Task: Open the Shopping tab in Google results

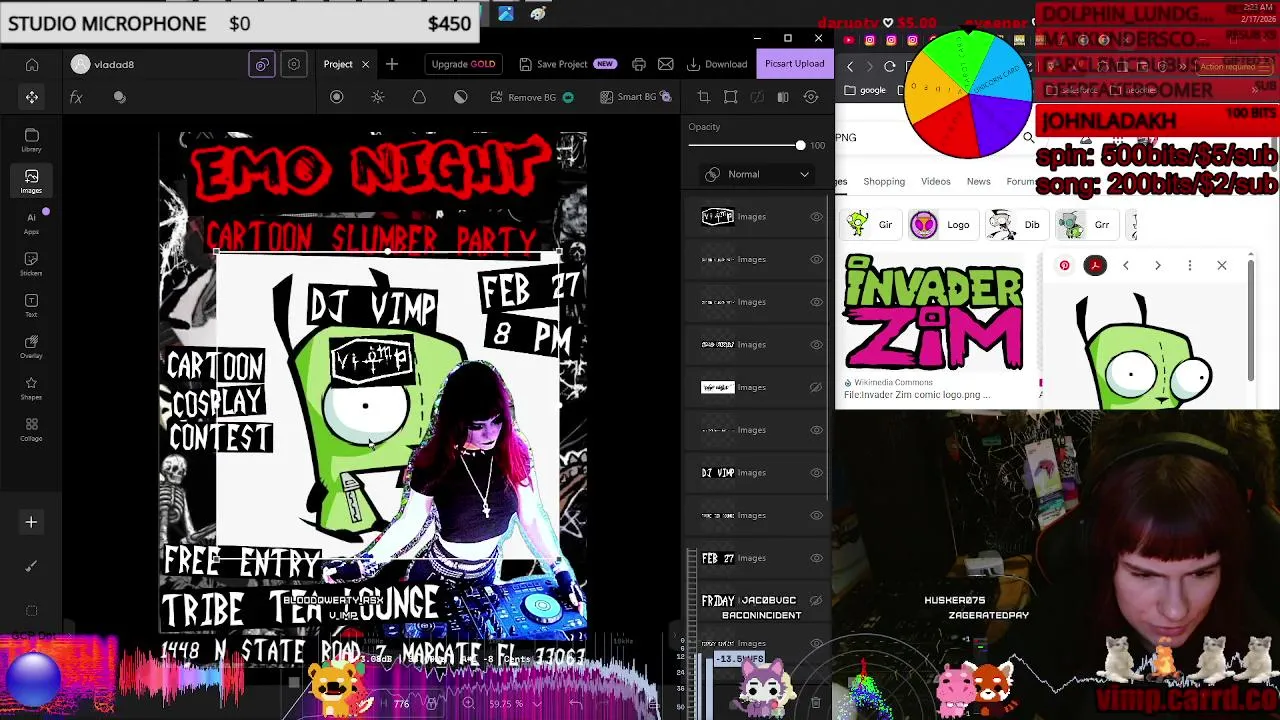Action: click(884, 181)
